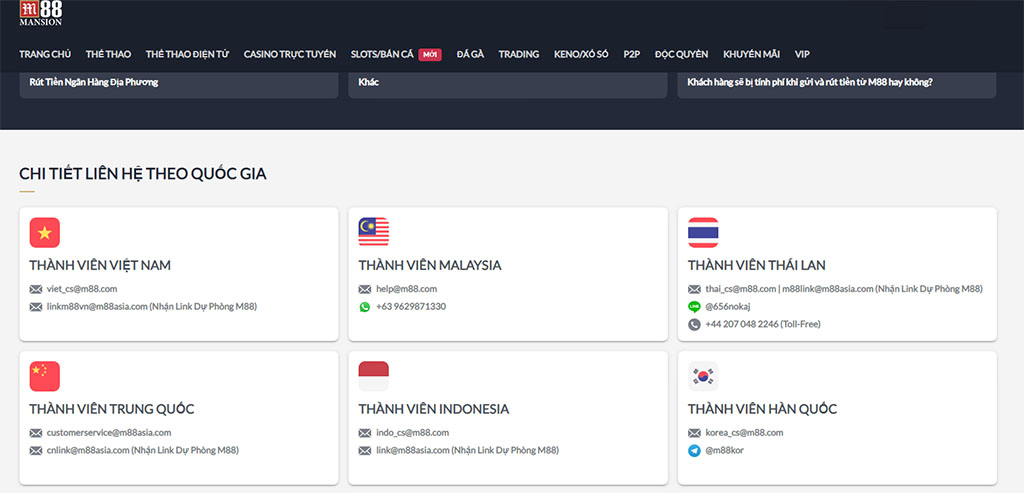Go to Casino Trực Tuyến section

point(289,54)
